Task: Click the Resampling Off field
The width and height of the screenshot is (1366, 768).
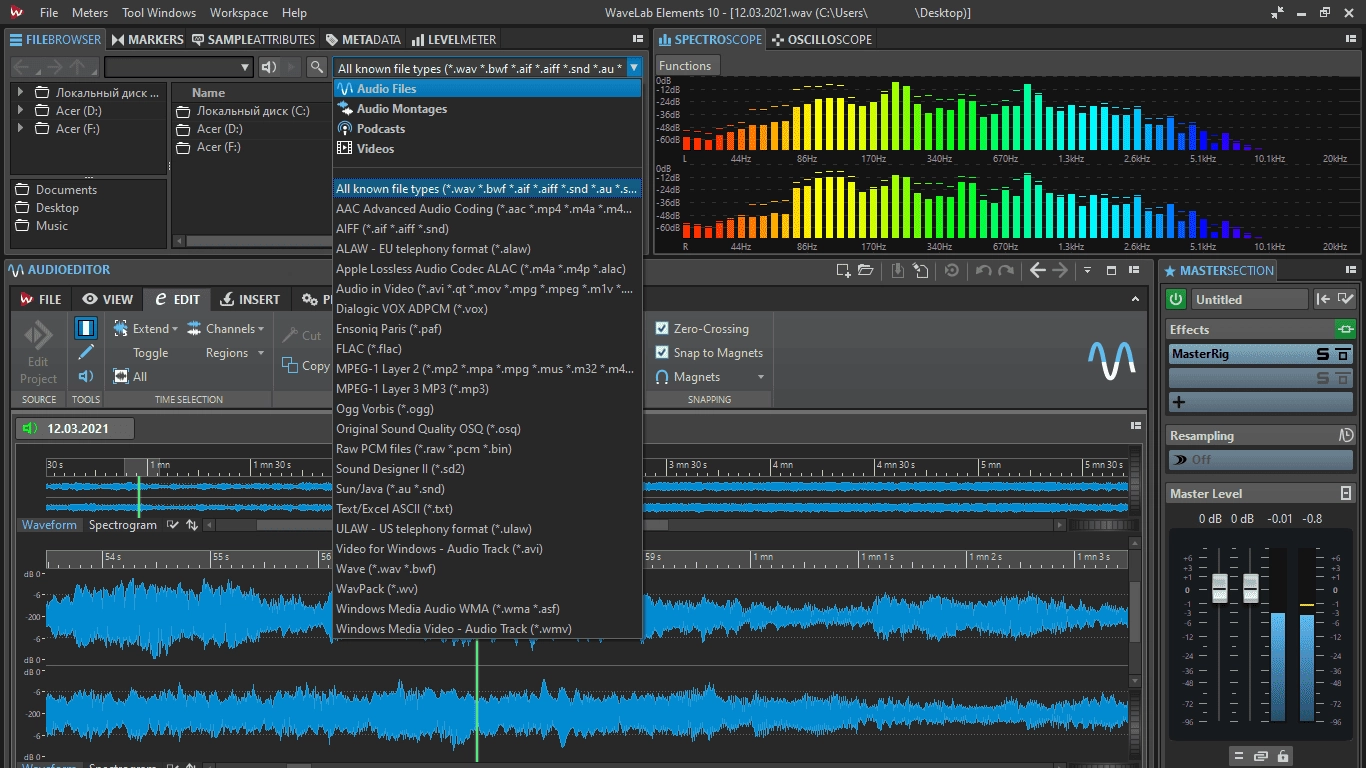Action: [x=1262, y=459]
